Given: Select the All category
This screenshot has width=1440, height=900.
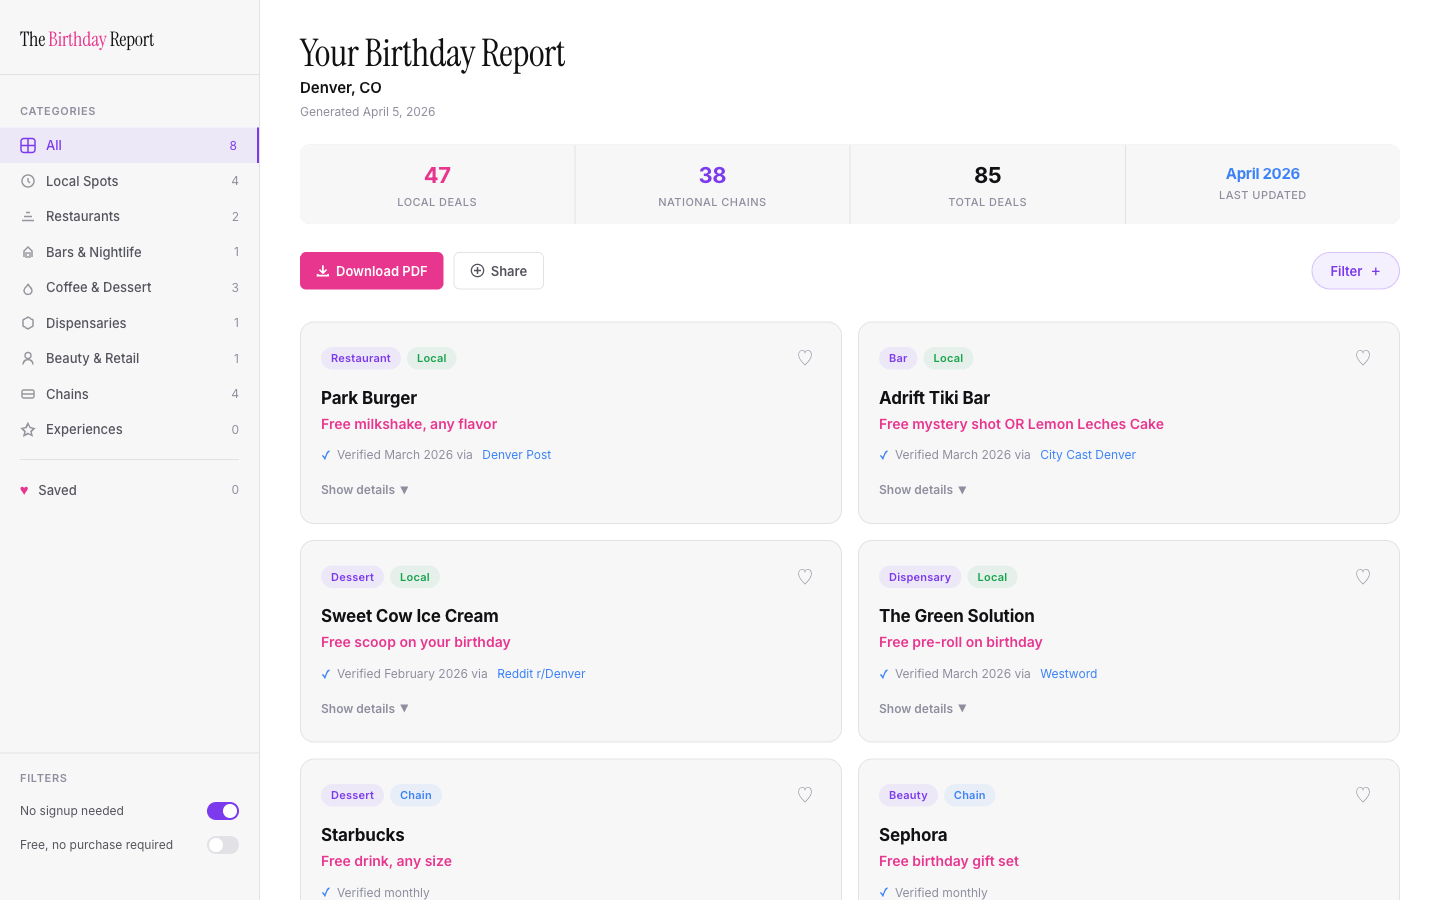Looking at the screenshot, I should [x=129, y=145].
